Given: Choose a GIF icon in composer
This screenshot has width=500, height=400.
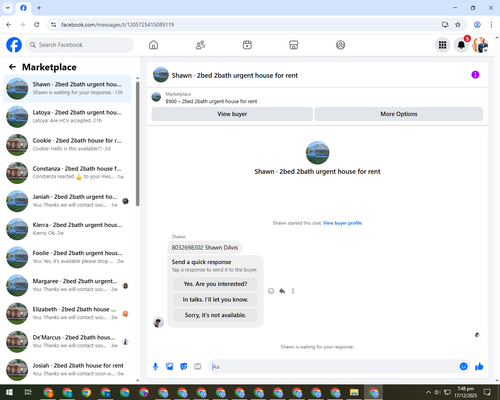Looking at the screenshot, I should [198, 367].
